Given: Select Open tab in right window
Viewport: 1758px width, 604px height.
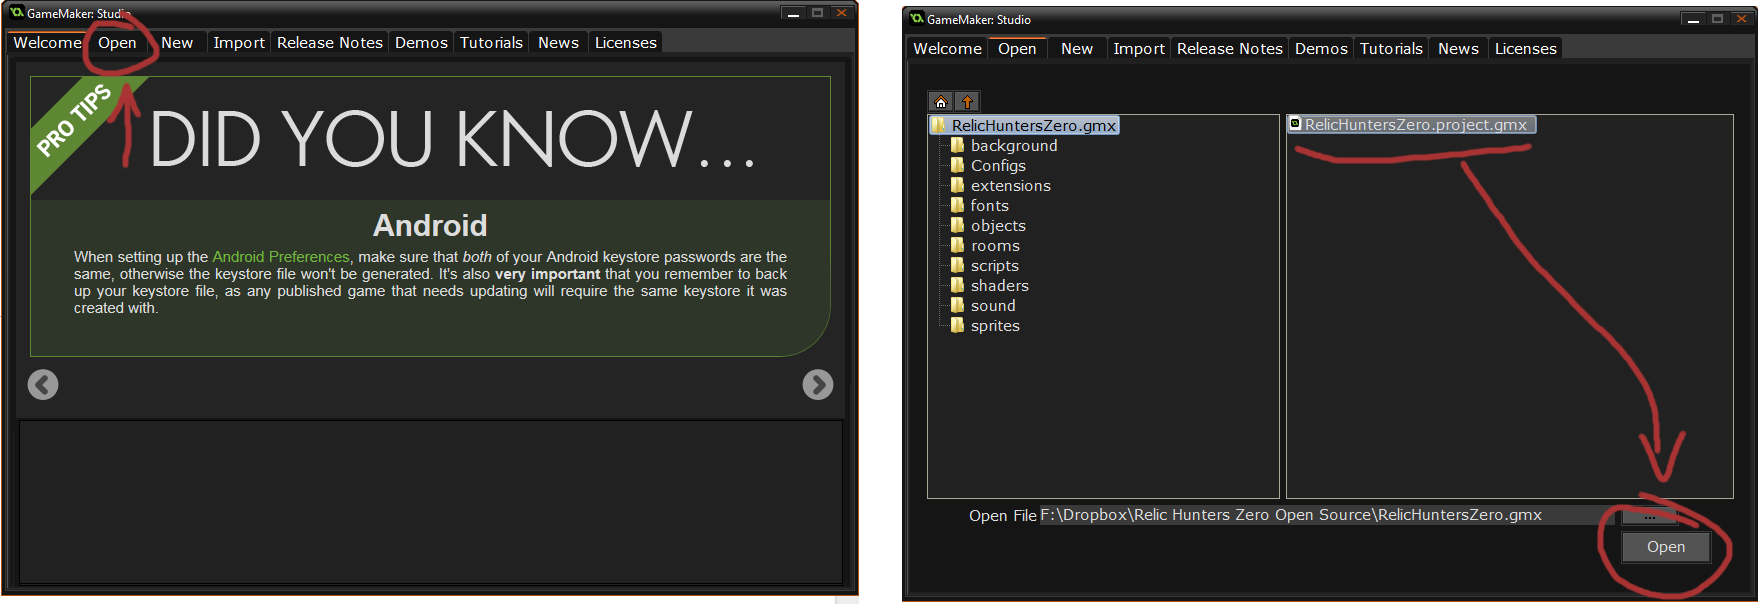Looking at the screenshot, I should point(1017,48).
